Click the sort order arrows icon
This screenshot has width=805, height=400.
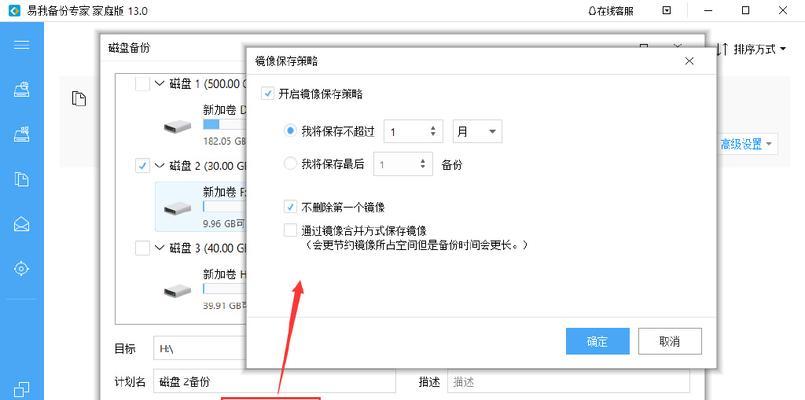tap(722, 49)
